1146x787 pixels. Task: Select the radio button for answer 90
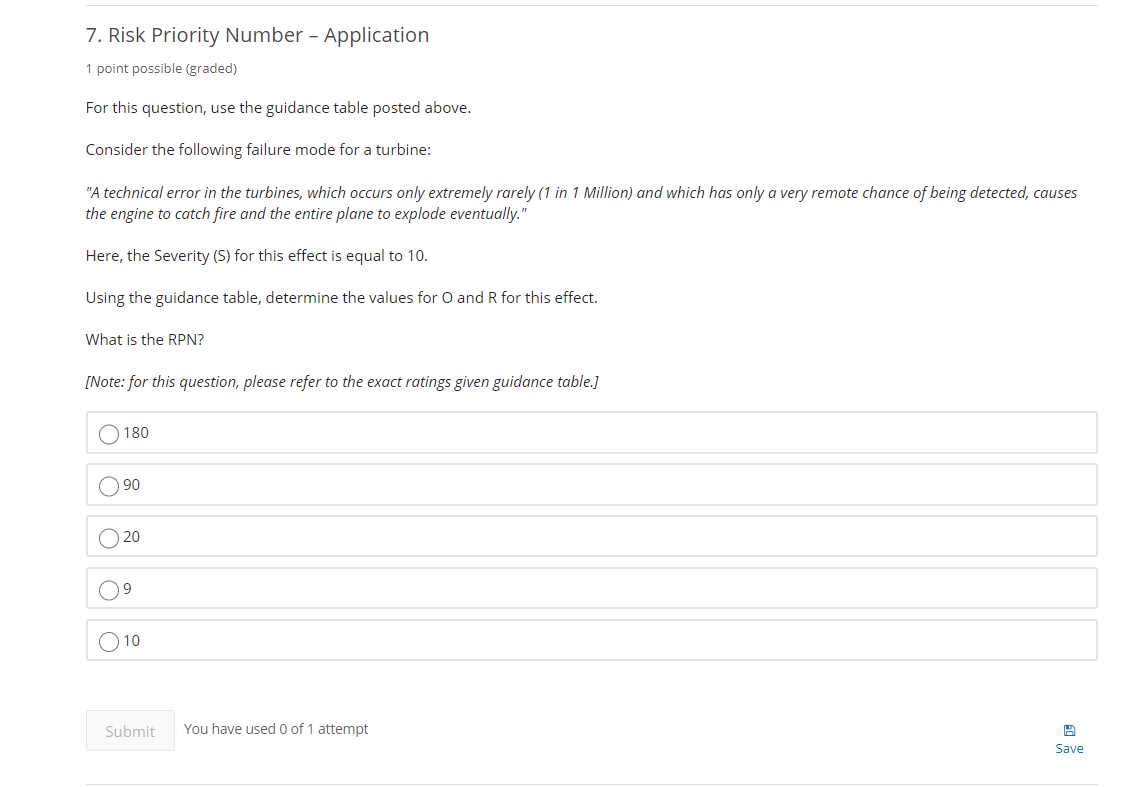pyautogui.click(x=109, y=486)
